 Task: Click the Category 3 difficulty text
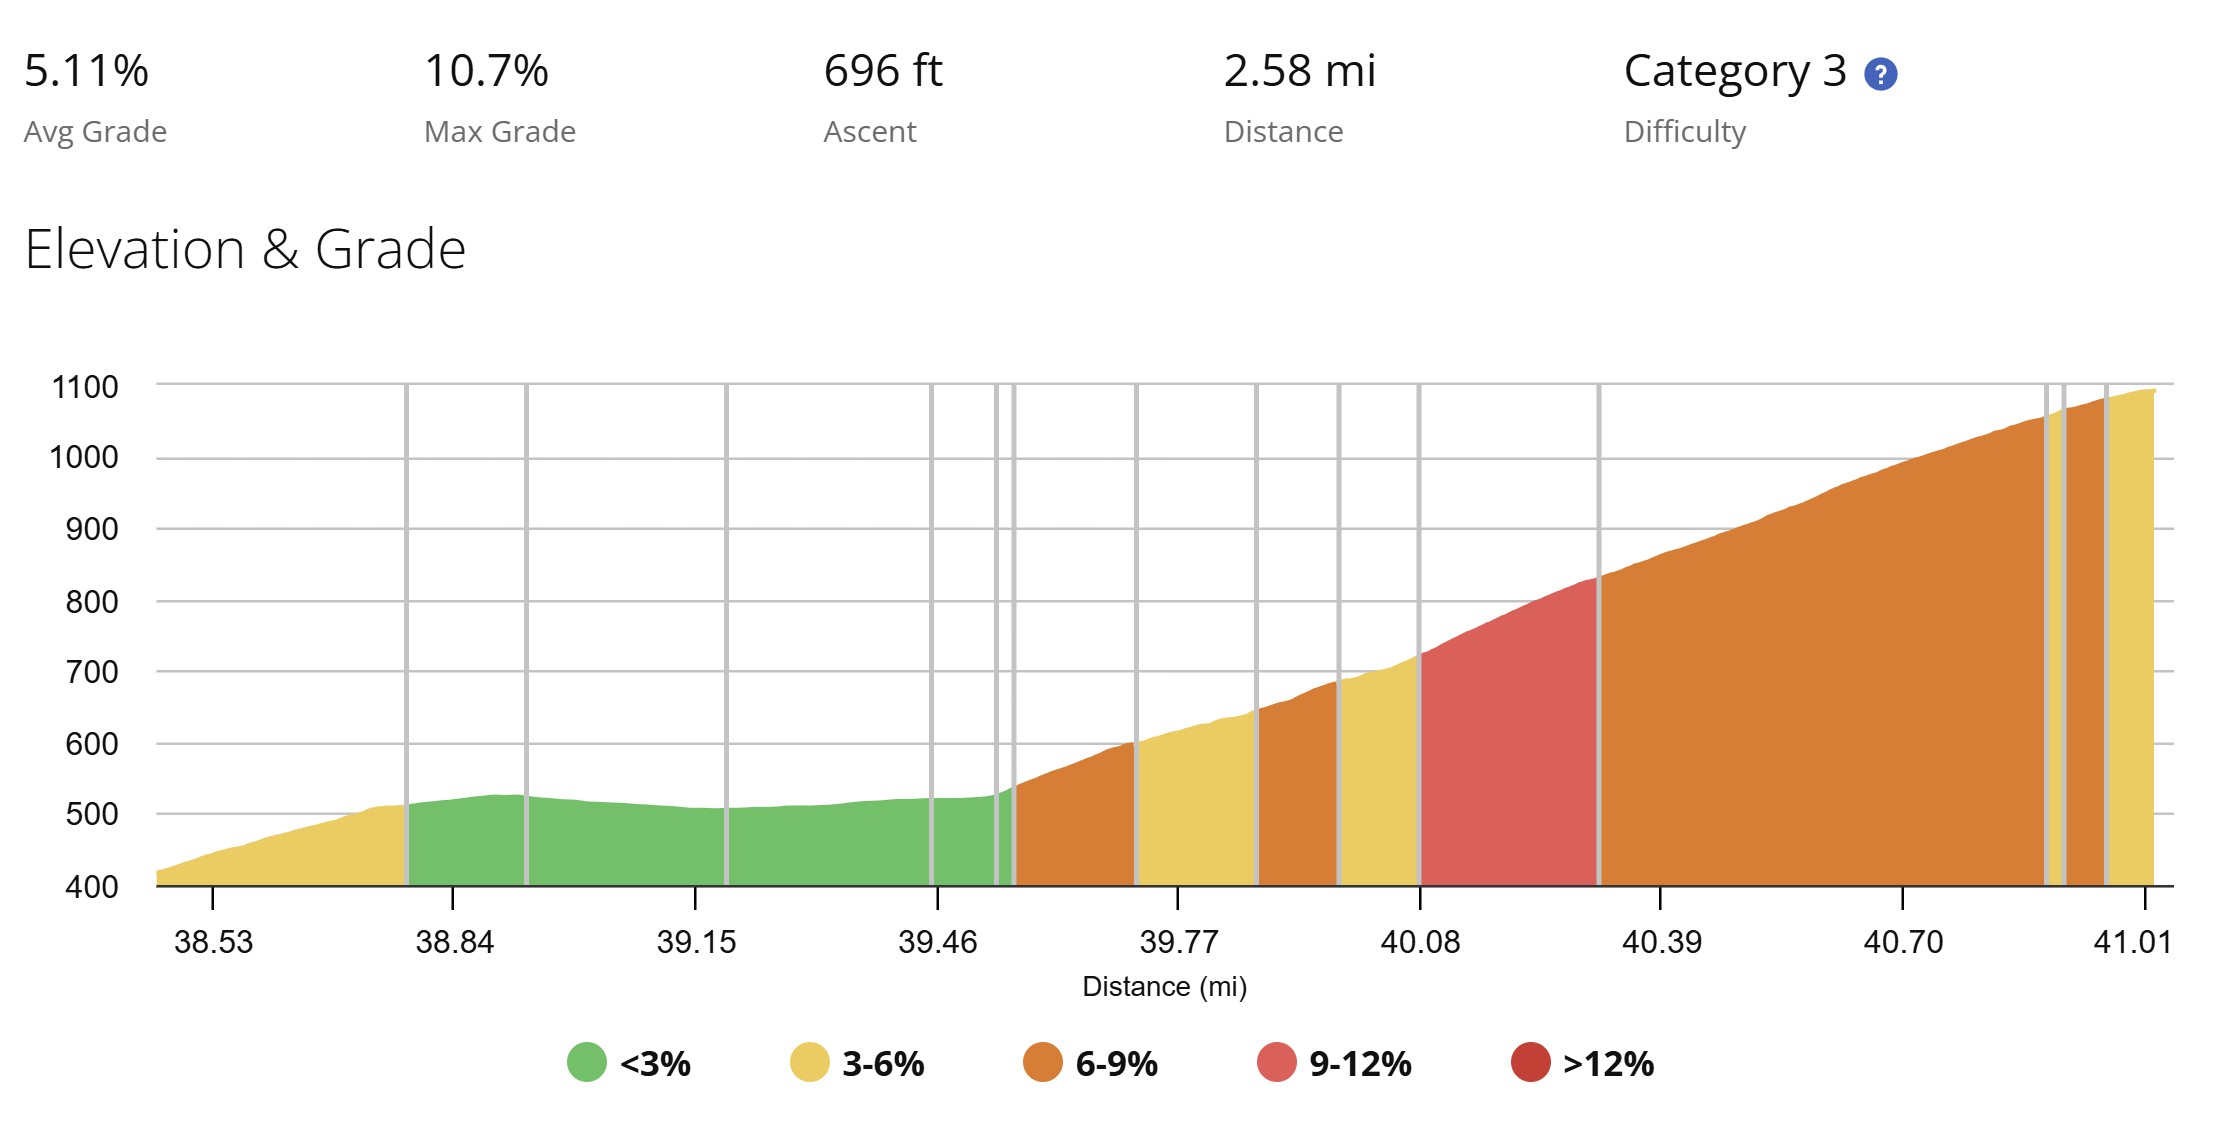click(1735, 72)
